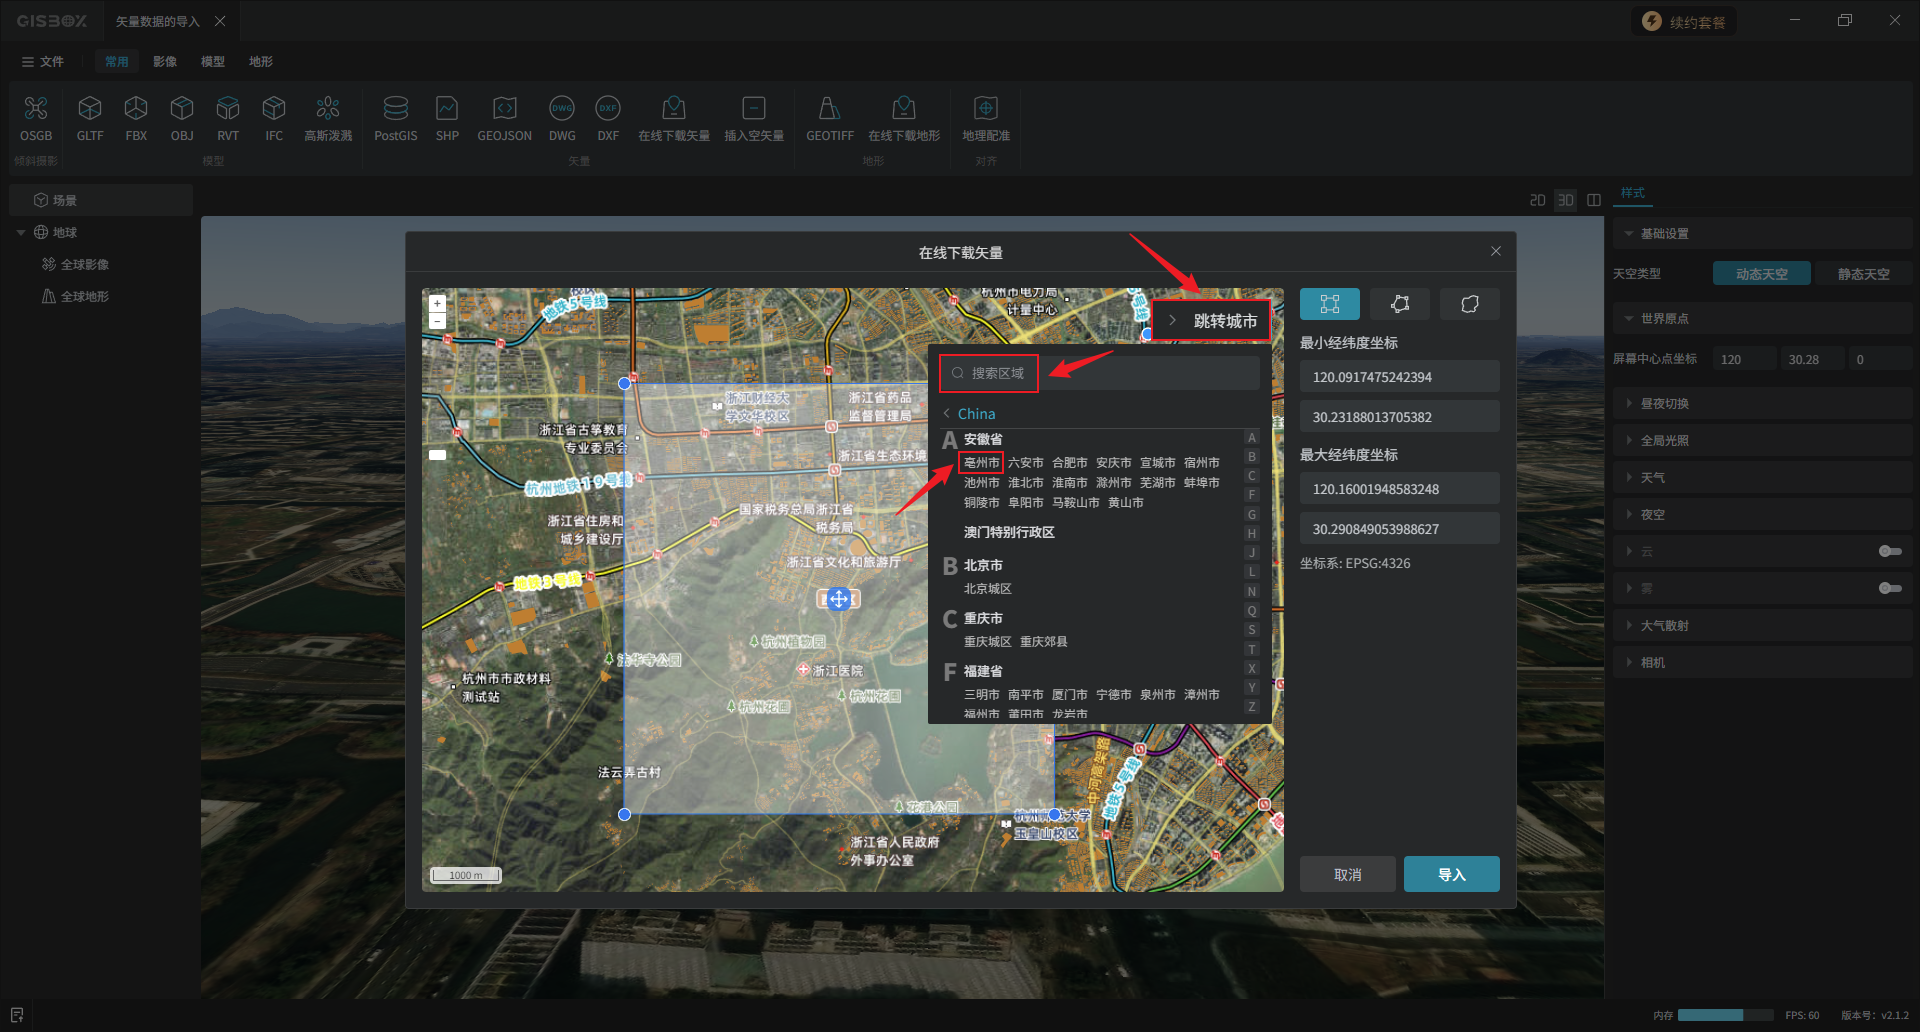Collapse the 地球 tree node
The width and height of the screenshot is (1920, 1032).
coord(21,233)
